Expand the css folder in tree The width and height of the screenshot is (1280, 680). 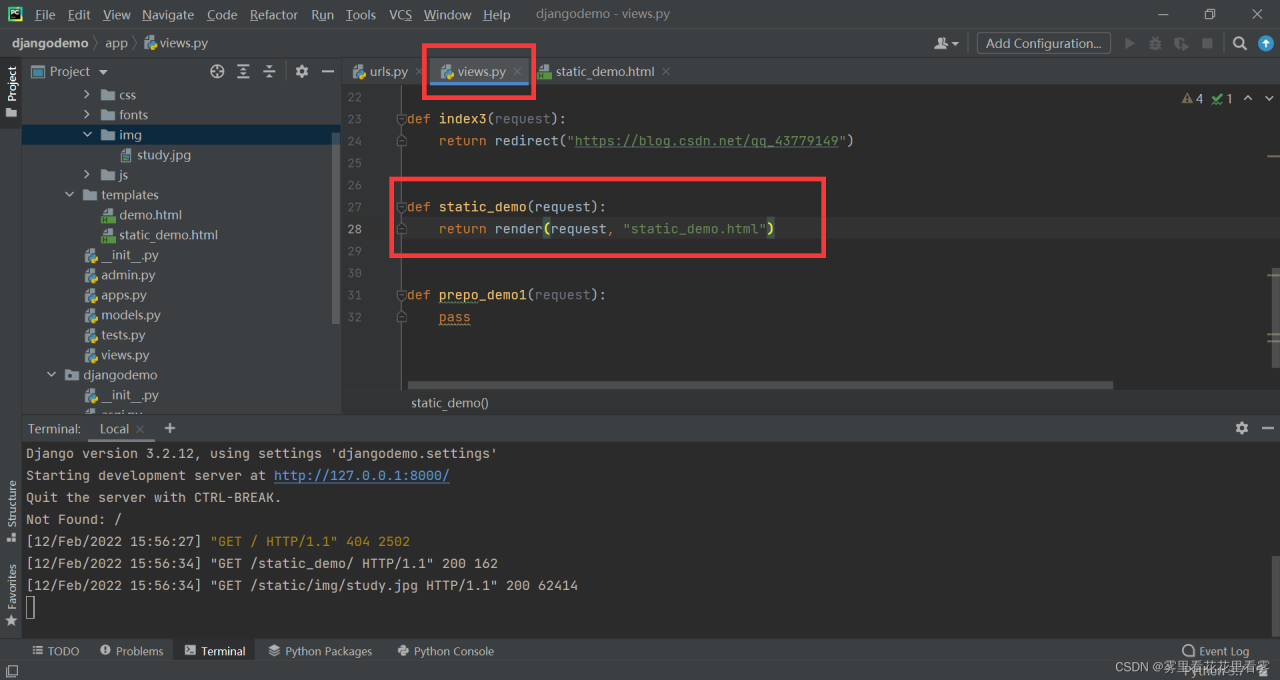pyautogui.click(x=87, y=95)
